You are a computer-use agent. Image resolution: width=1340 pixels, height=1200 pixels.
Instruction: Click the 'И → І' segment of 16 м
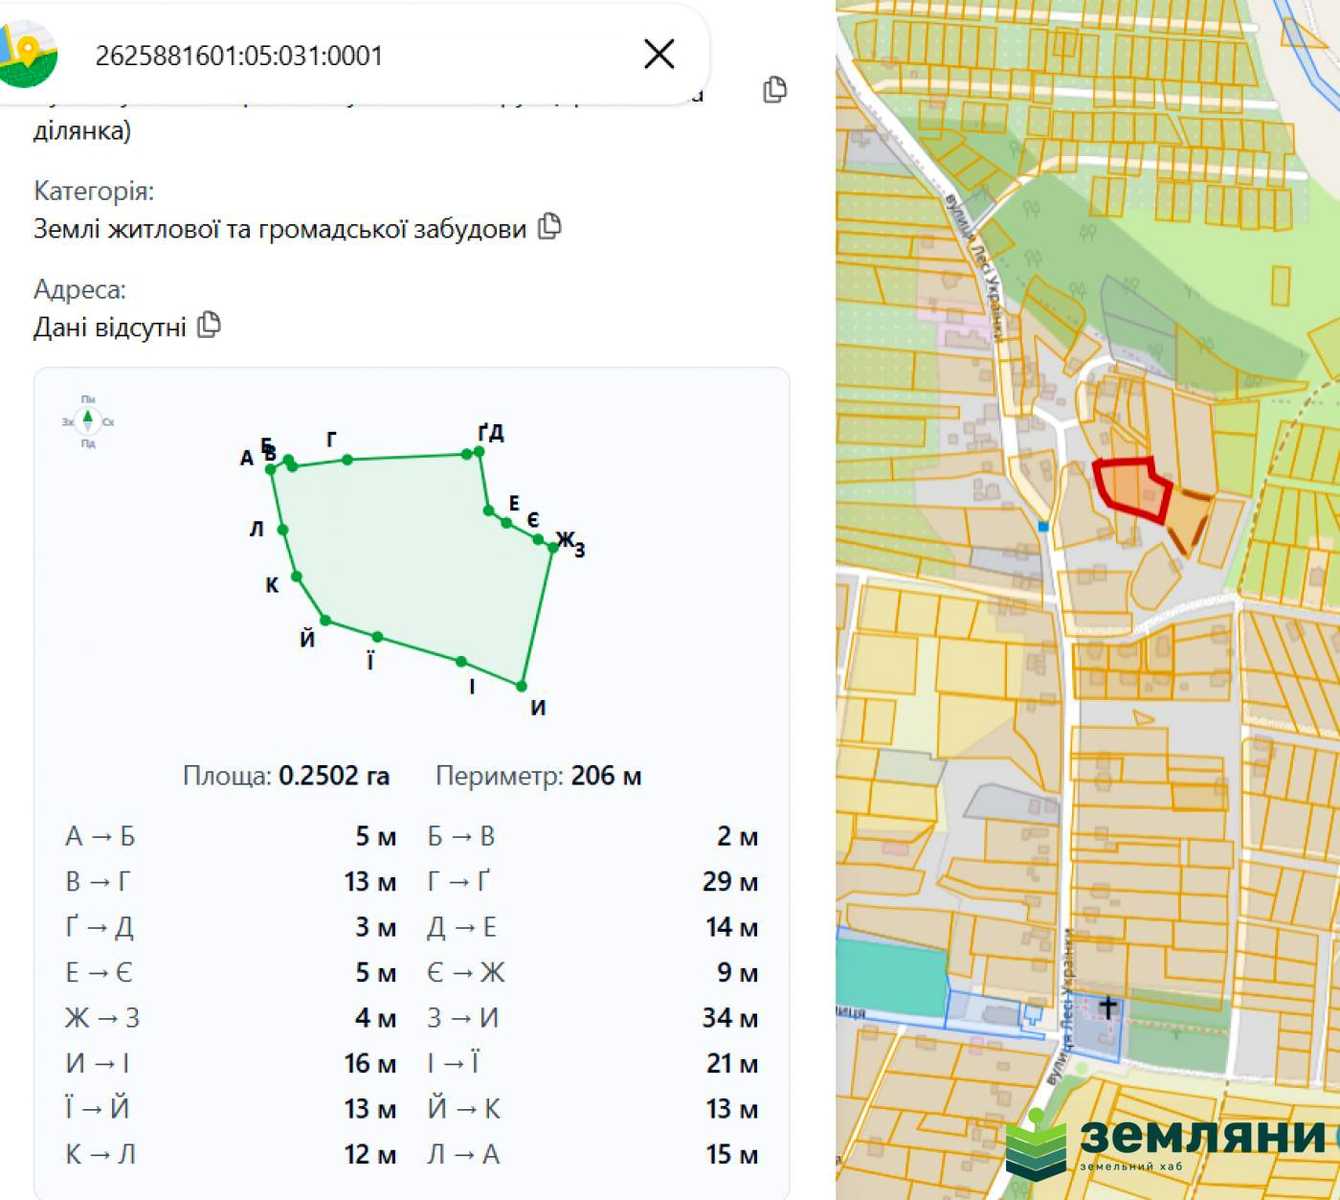coord(231,1063)
